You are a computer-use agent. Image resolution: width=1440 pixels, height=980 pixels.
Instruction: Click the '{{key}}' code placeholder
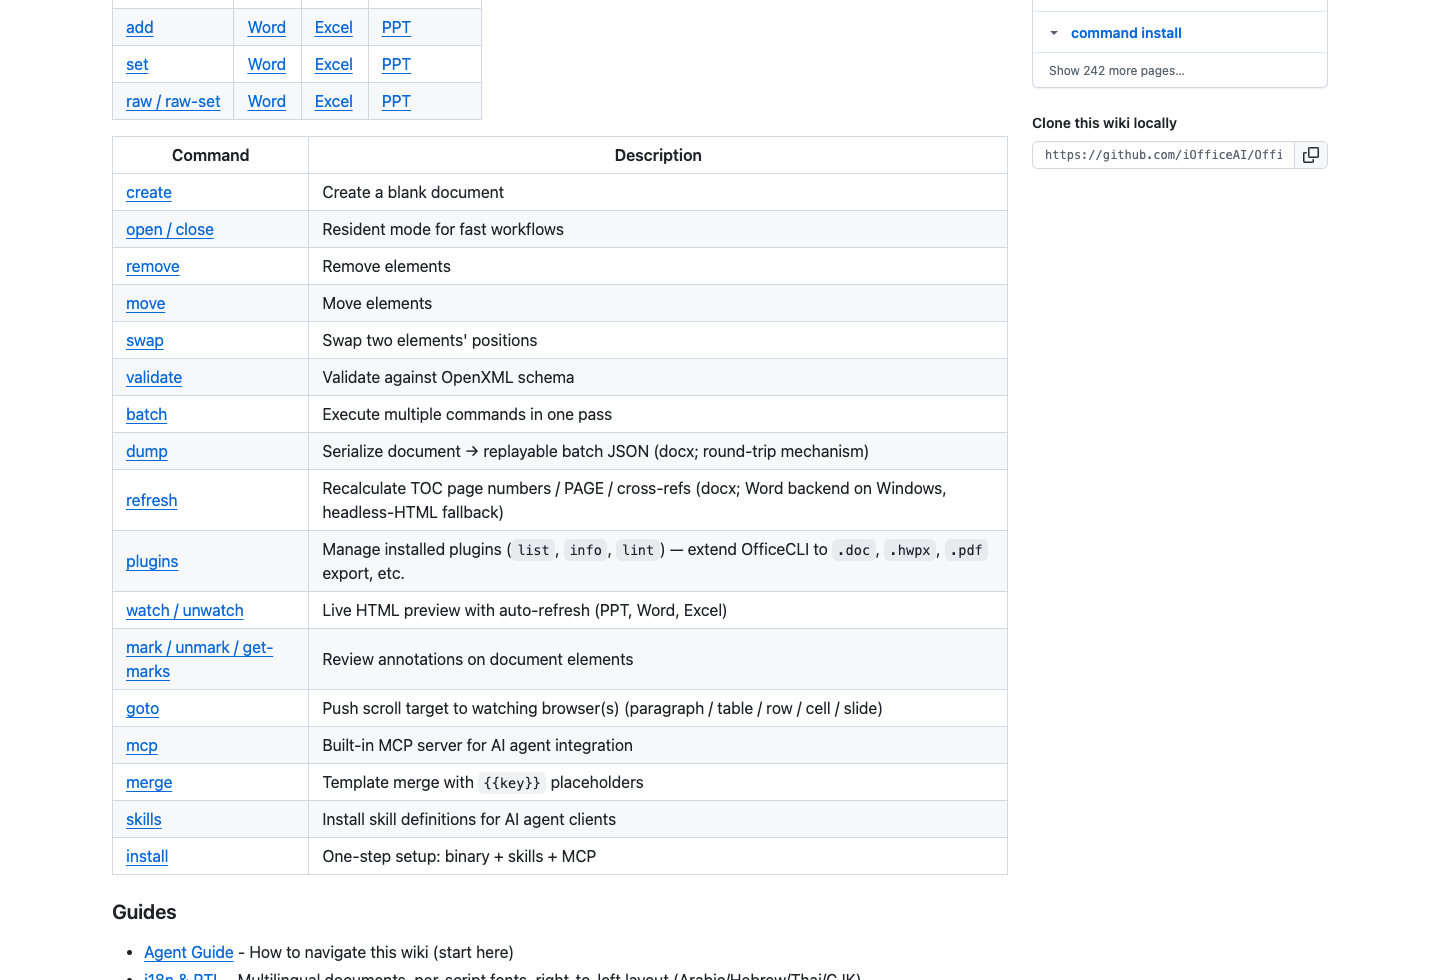click(x=512, y=783)
